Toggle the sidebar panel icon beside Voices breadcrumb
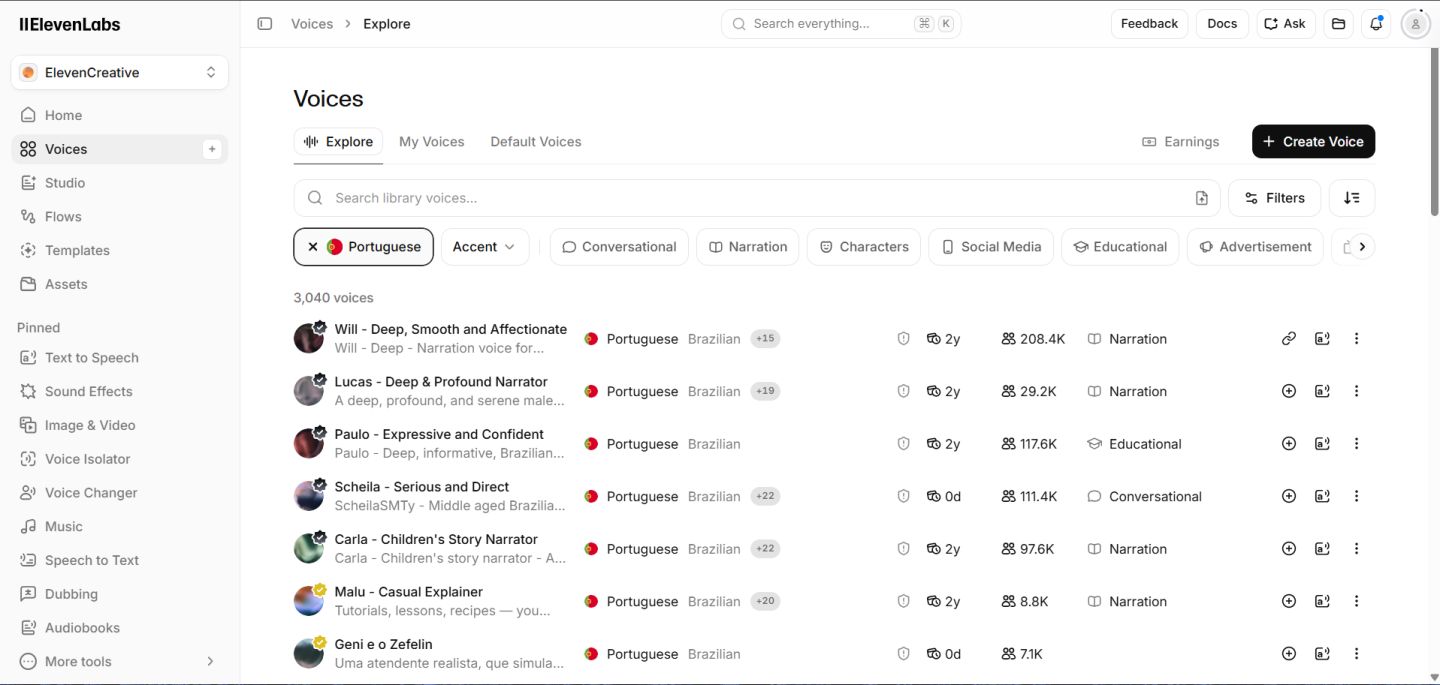The width and height of the screenshot is (1440, 685). pyautogui.click(x=264, y=24)
